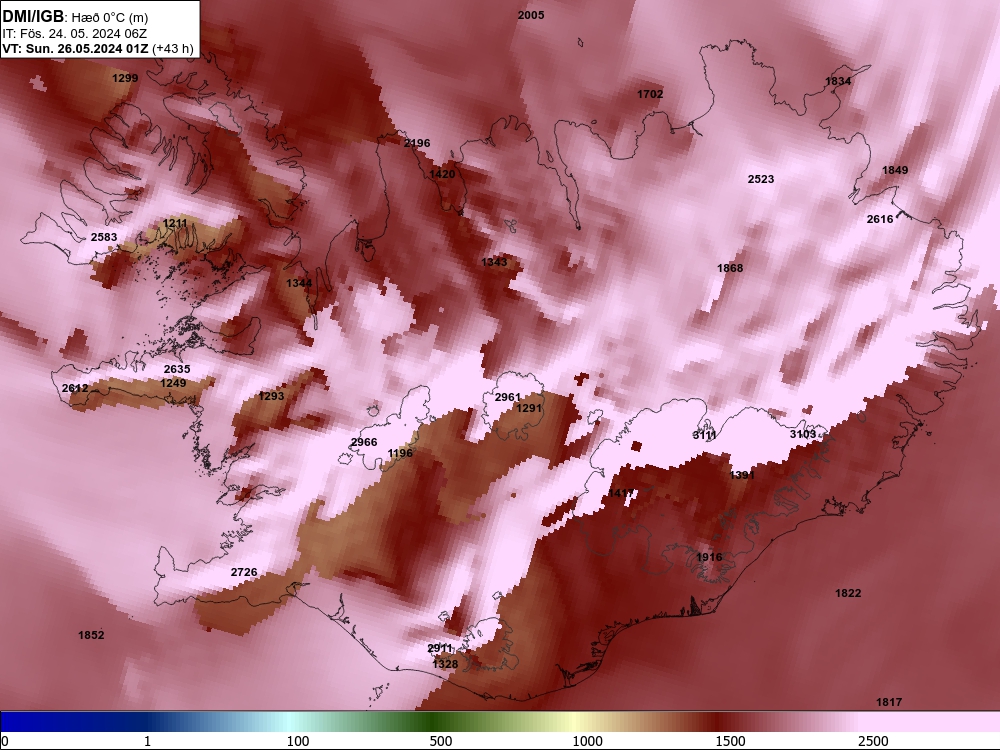This screenshot has height=750, width=1000.
Task: Click the 1849 height label
Action: pyautogui.click(x=895, y=170)
